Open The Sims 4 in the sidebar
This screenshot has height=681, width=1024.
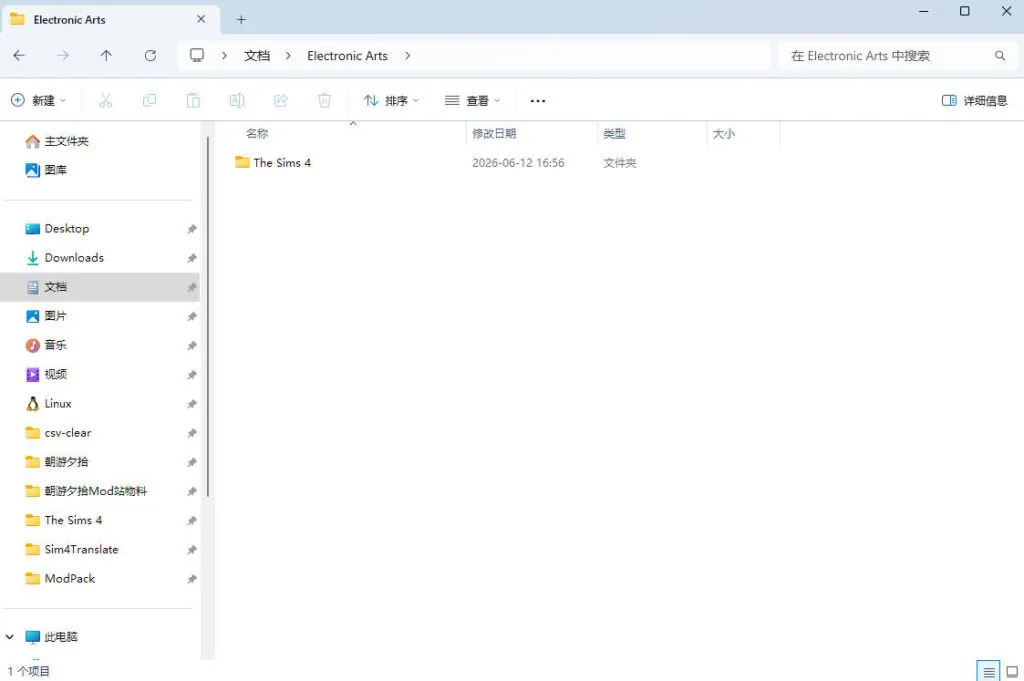pyautogui.click(x=73, y=520)
